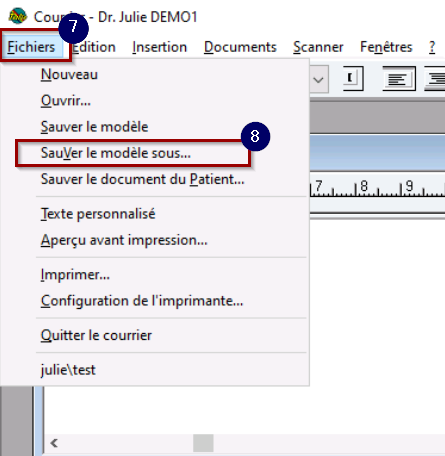Open the ? help menu
The width and height of the screenshot is (445, 456).
click(432, 47)
